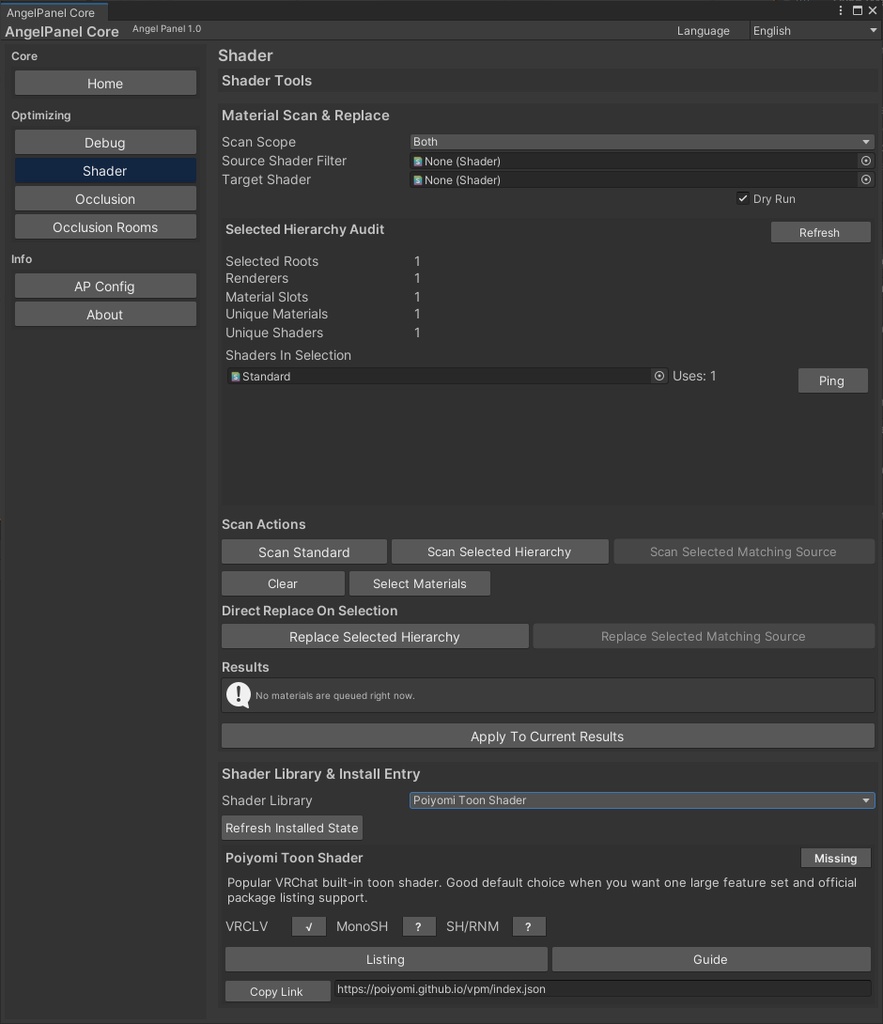Open the window options menu via kebab icon
Screen dimensions: 883x1024
[841, 9]
